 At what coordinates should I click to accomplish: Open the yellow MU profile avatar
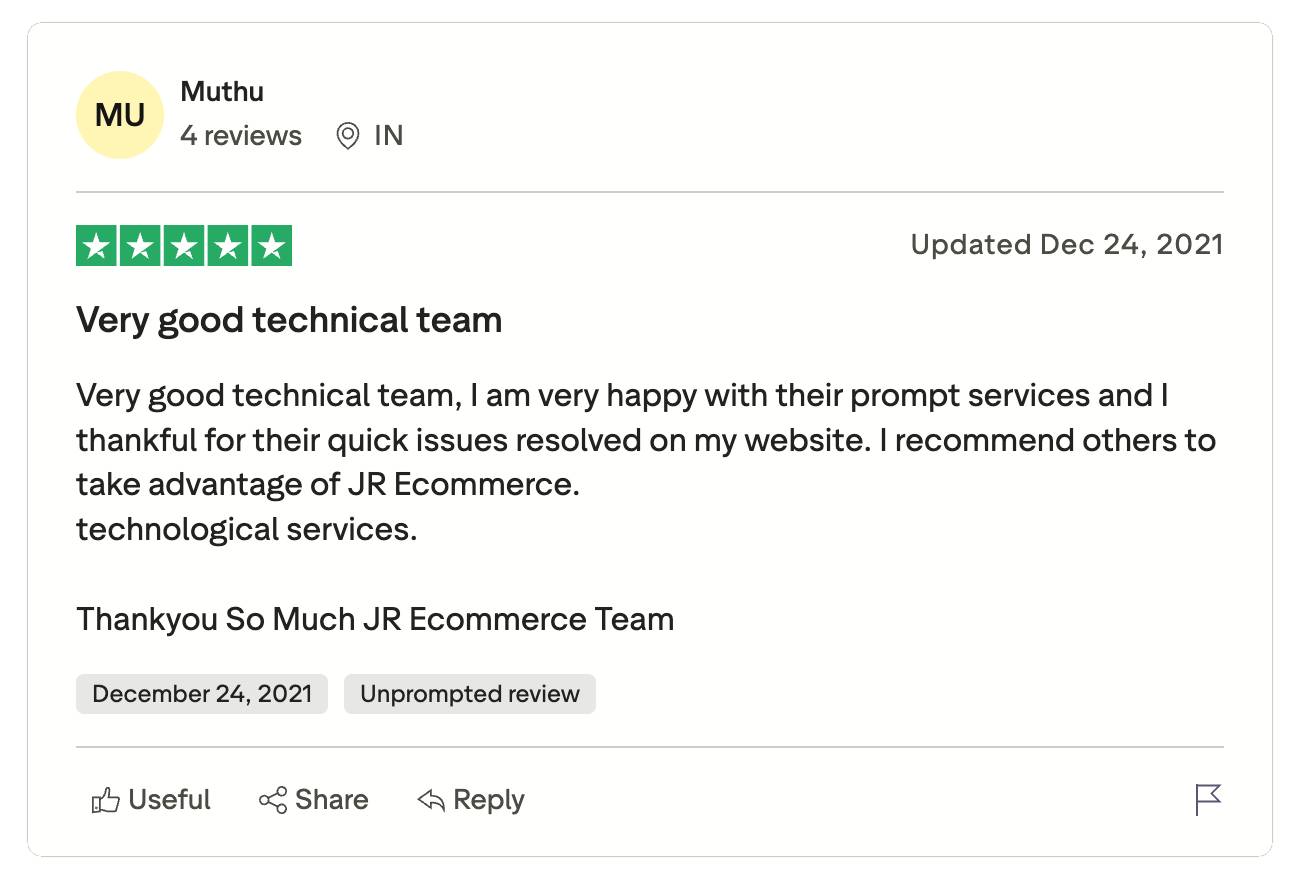pyautogui.click(x=120, y=116)
